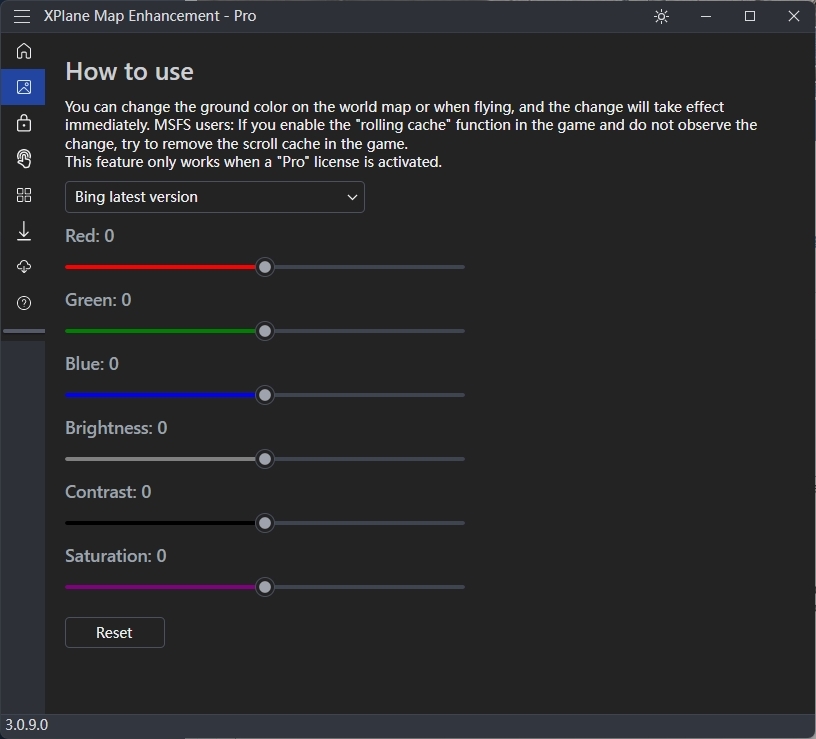Open the hamburger navigation menu
This screenshot has height=739, width=816.
[22, 16]
